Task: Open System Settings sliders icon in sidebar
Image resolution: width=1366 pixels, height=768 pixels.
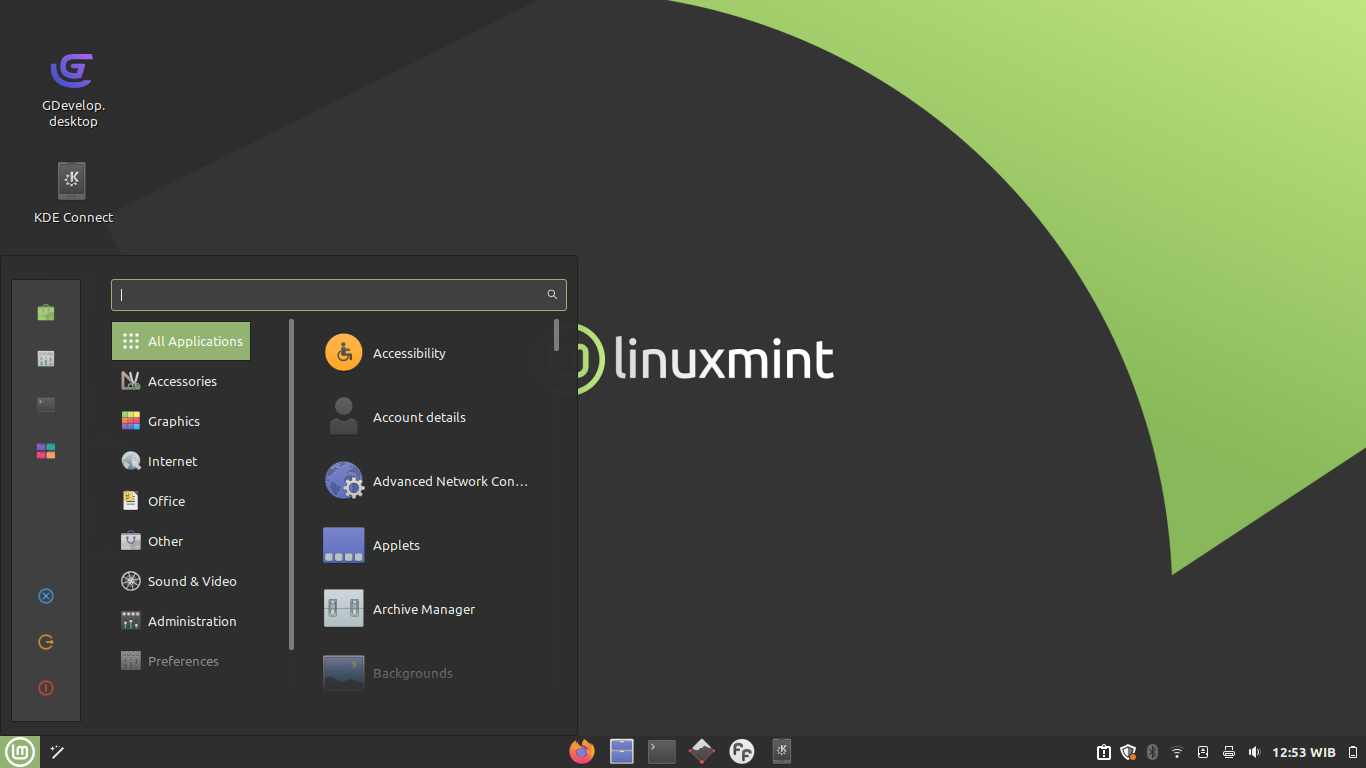Action: 46,359
